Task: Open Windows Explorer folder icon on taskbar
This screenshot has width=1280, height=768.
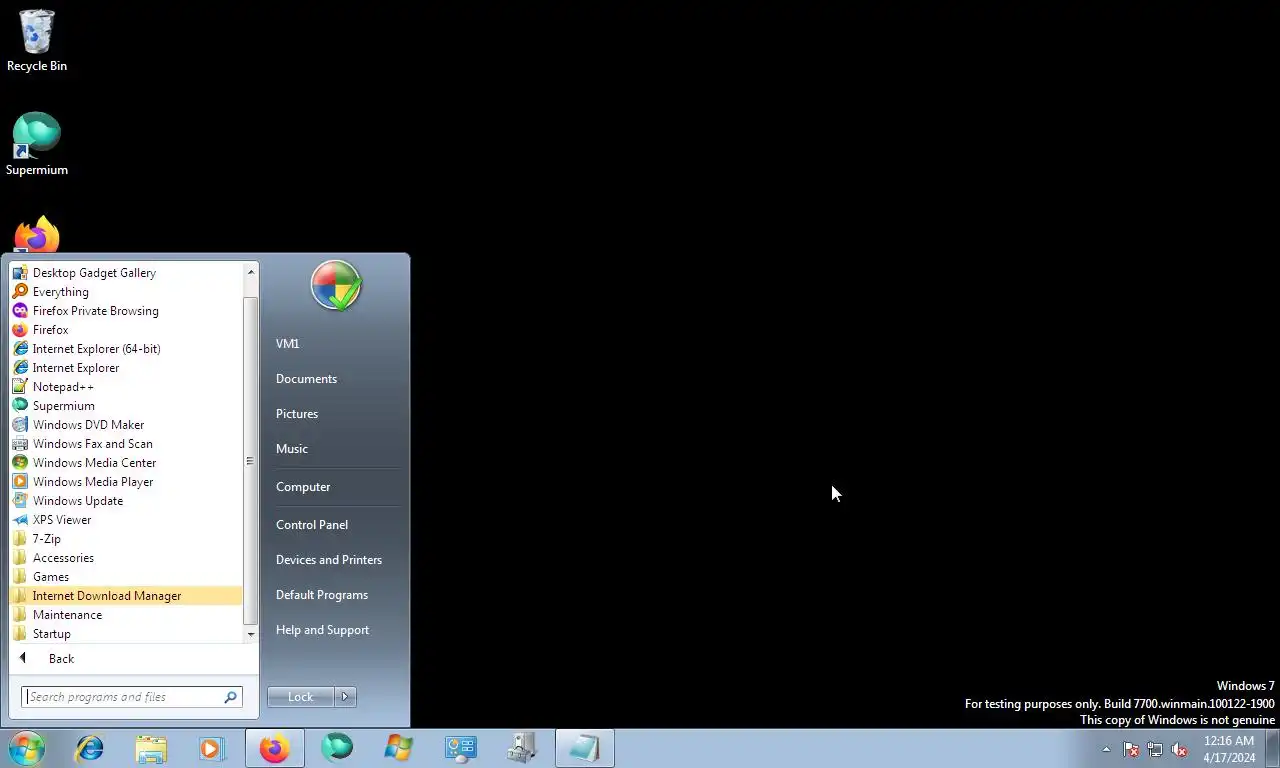Action: click(x=151, y=748)
